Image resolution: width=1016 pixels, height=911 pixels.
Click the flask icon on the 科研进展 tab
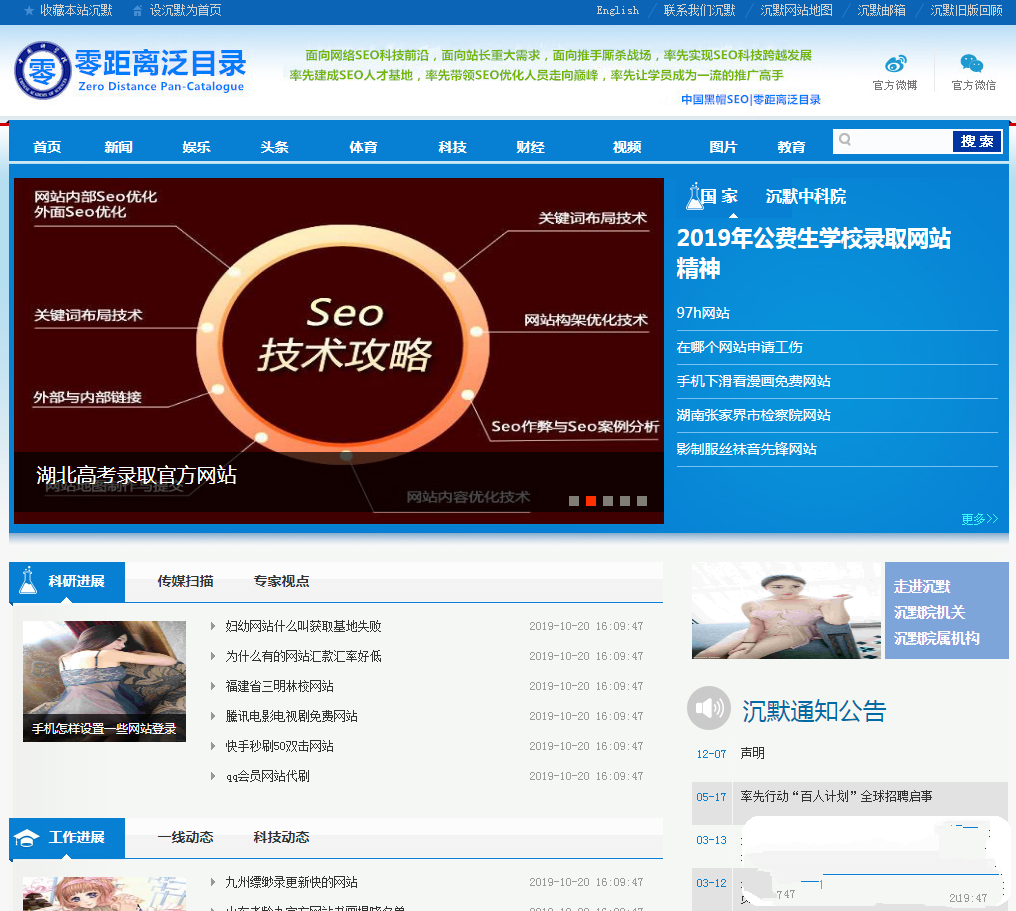tap(28, 581)
